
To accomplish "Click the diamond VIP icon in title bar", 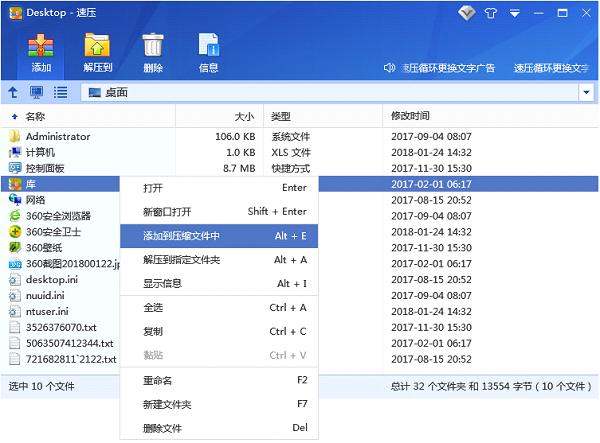I will click(467, 13).
